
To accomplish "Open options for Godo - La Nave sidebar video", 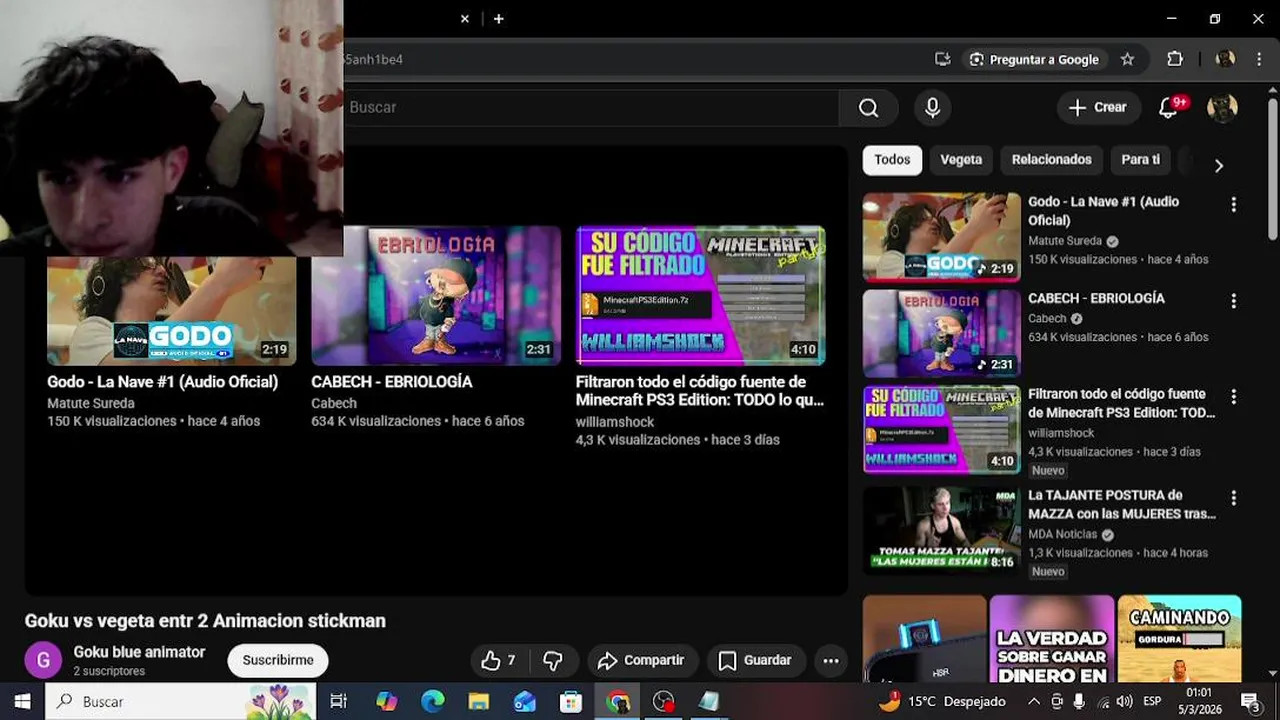I will tap(1233, 204).
